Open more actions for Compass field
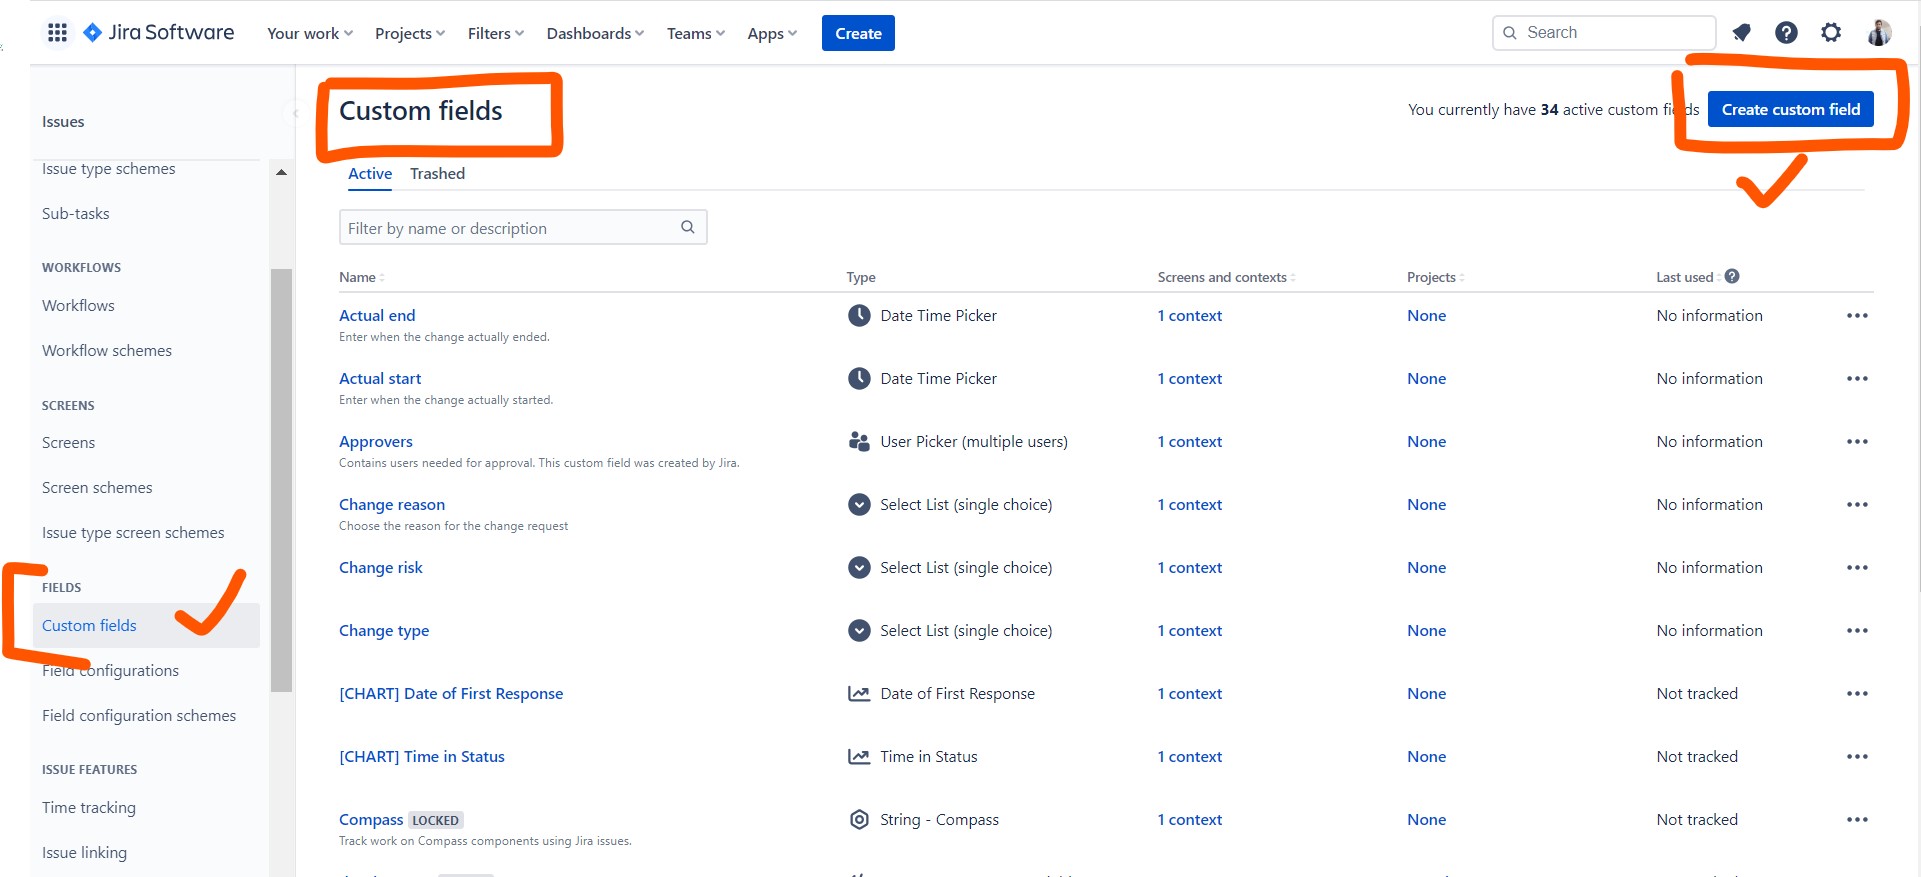Viewport: 1921px width, 877px height. (x=1857, y=820)
